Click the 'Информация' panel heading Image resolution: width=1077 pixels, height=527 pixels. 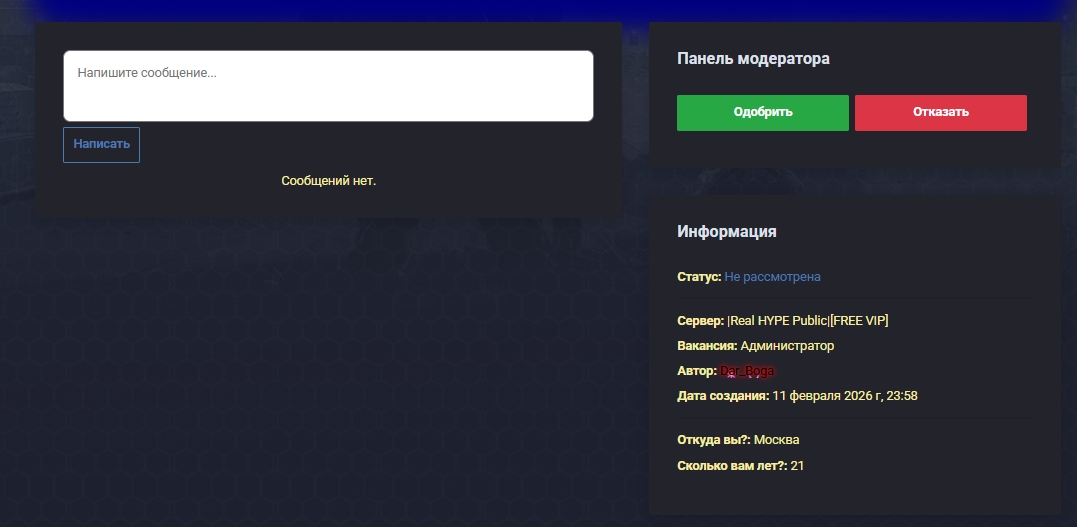click(726, 232)
